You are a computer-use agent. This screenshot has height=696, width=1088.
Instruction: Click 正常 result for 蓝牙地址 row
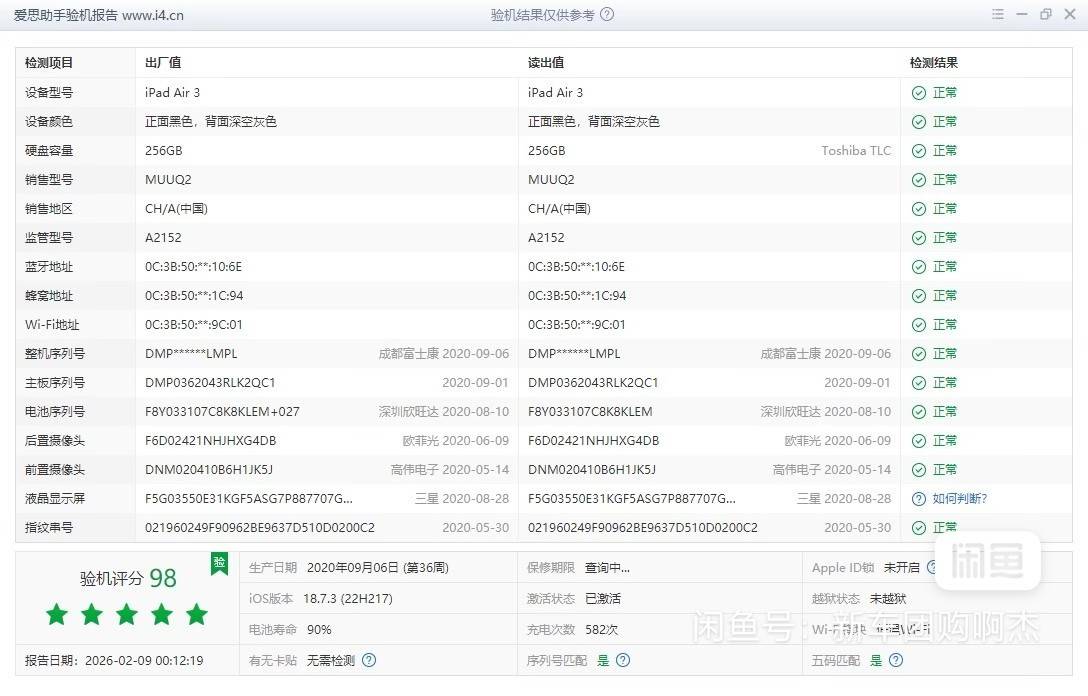point(944,267)
